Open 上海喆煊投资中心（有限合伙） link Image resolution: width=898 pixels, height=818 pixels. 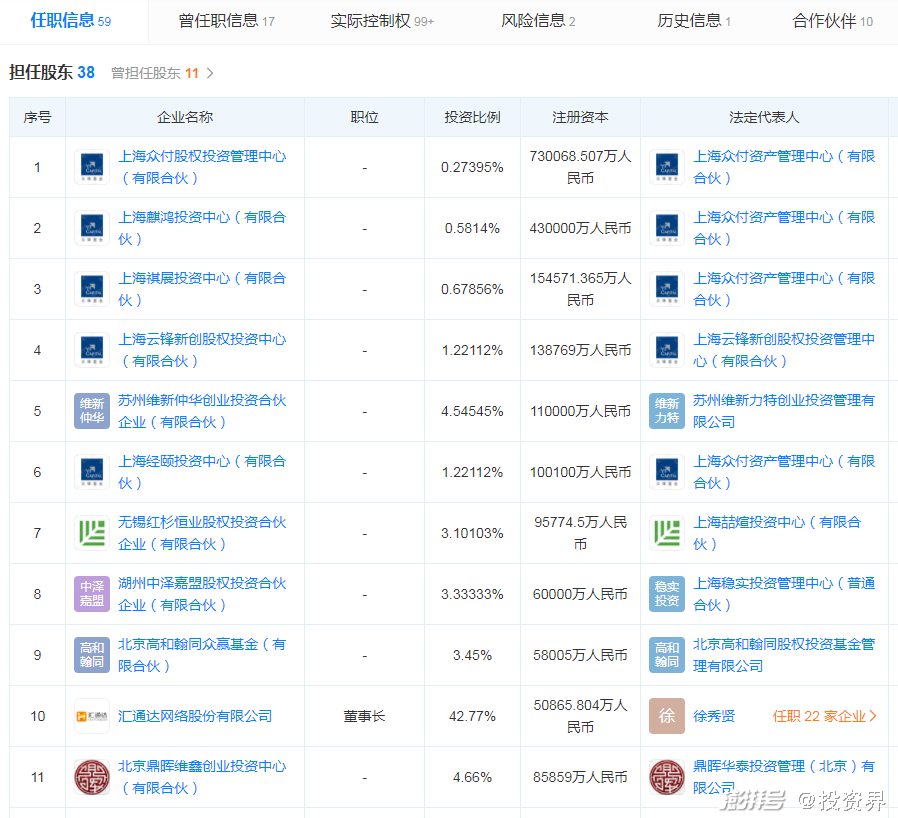pyautogui.click(x=777, y=533)
